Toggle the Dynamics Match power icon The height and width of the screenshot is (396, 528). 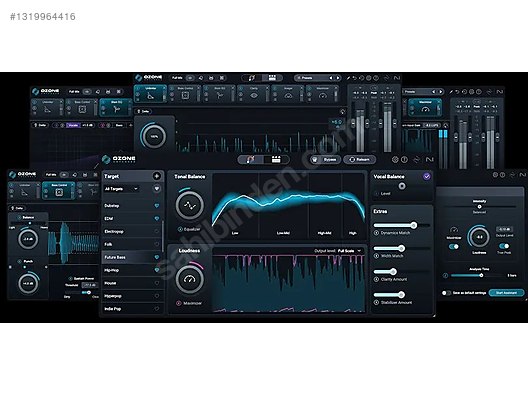pos(376,233)
